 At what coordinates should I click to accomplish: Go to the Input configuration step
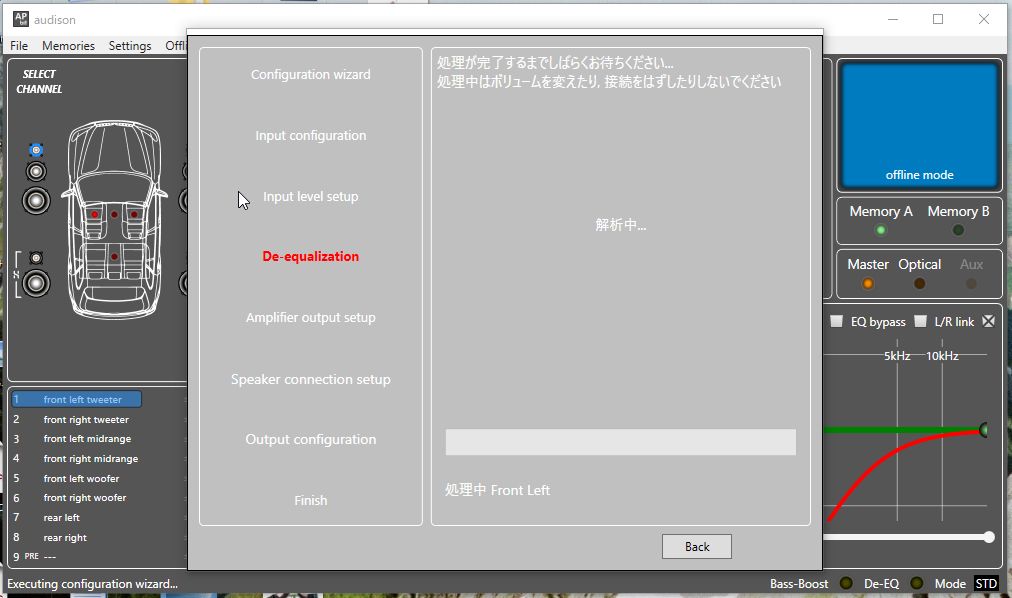[x=310, y=135]
